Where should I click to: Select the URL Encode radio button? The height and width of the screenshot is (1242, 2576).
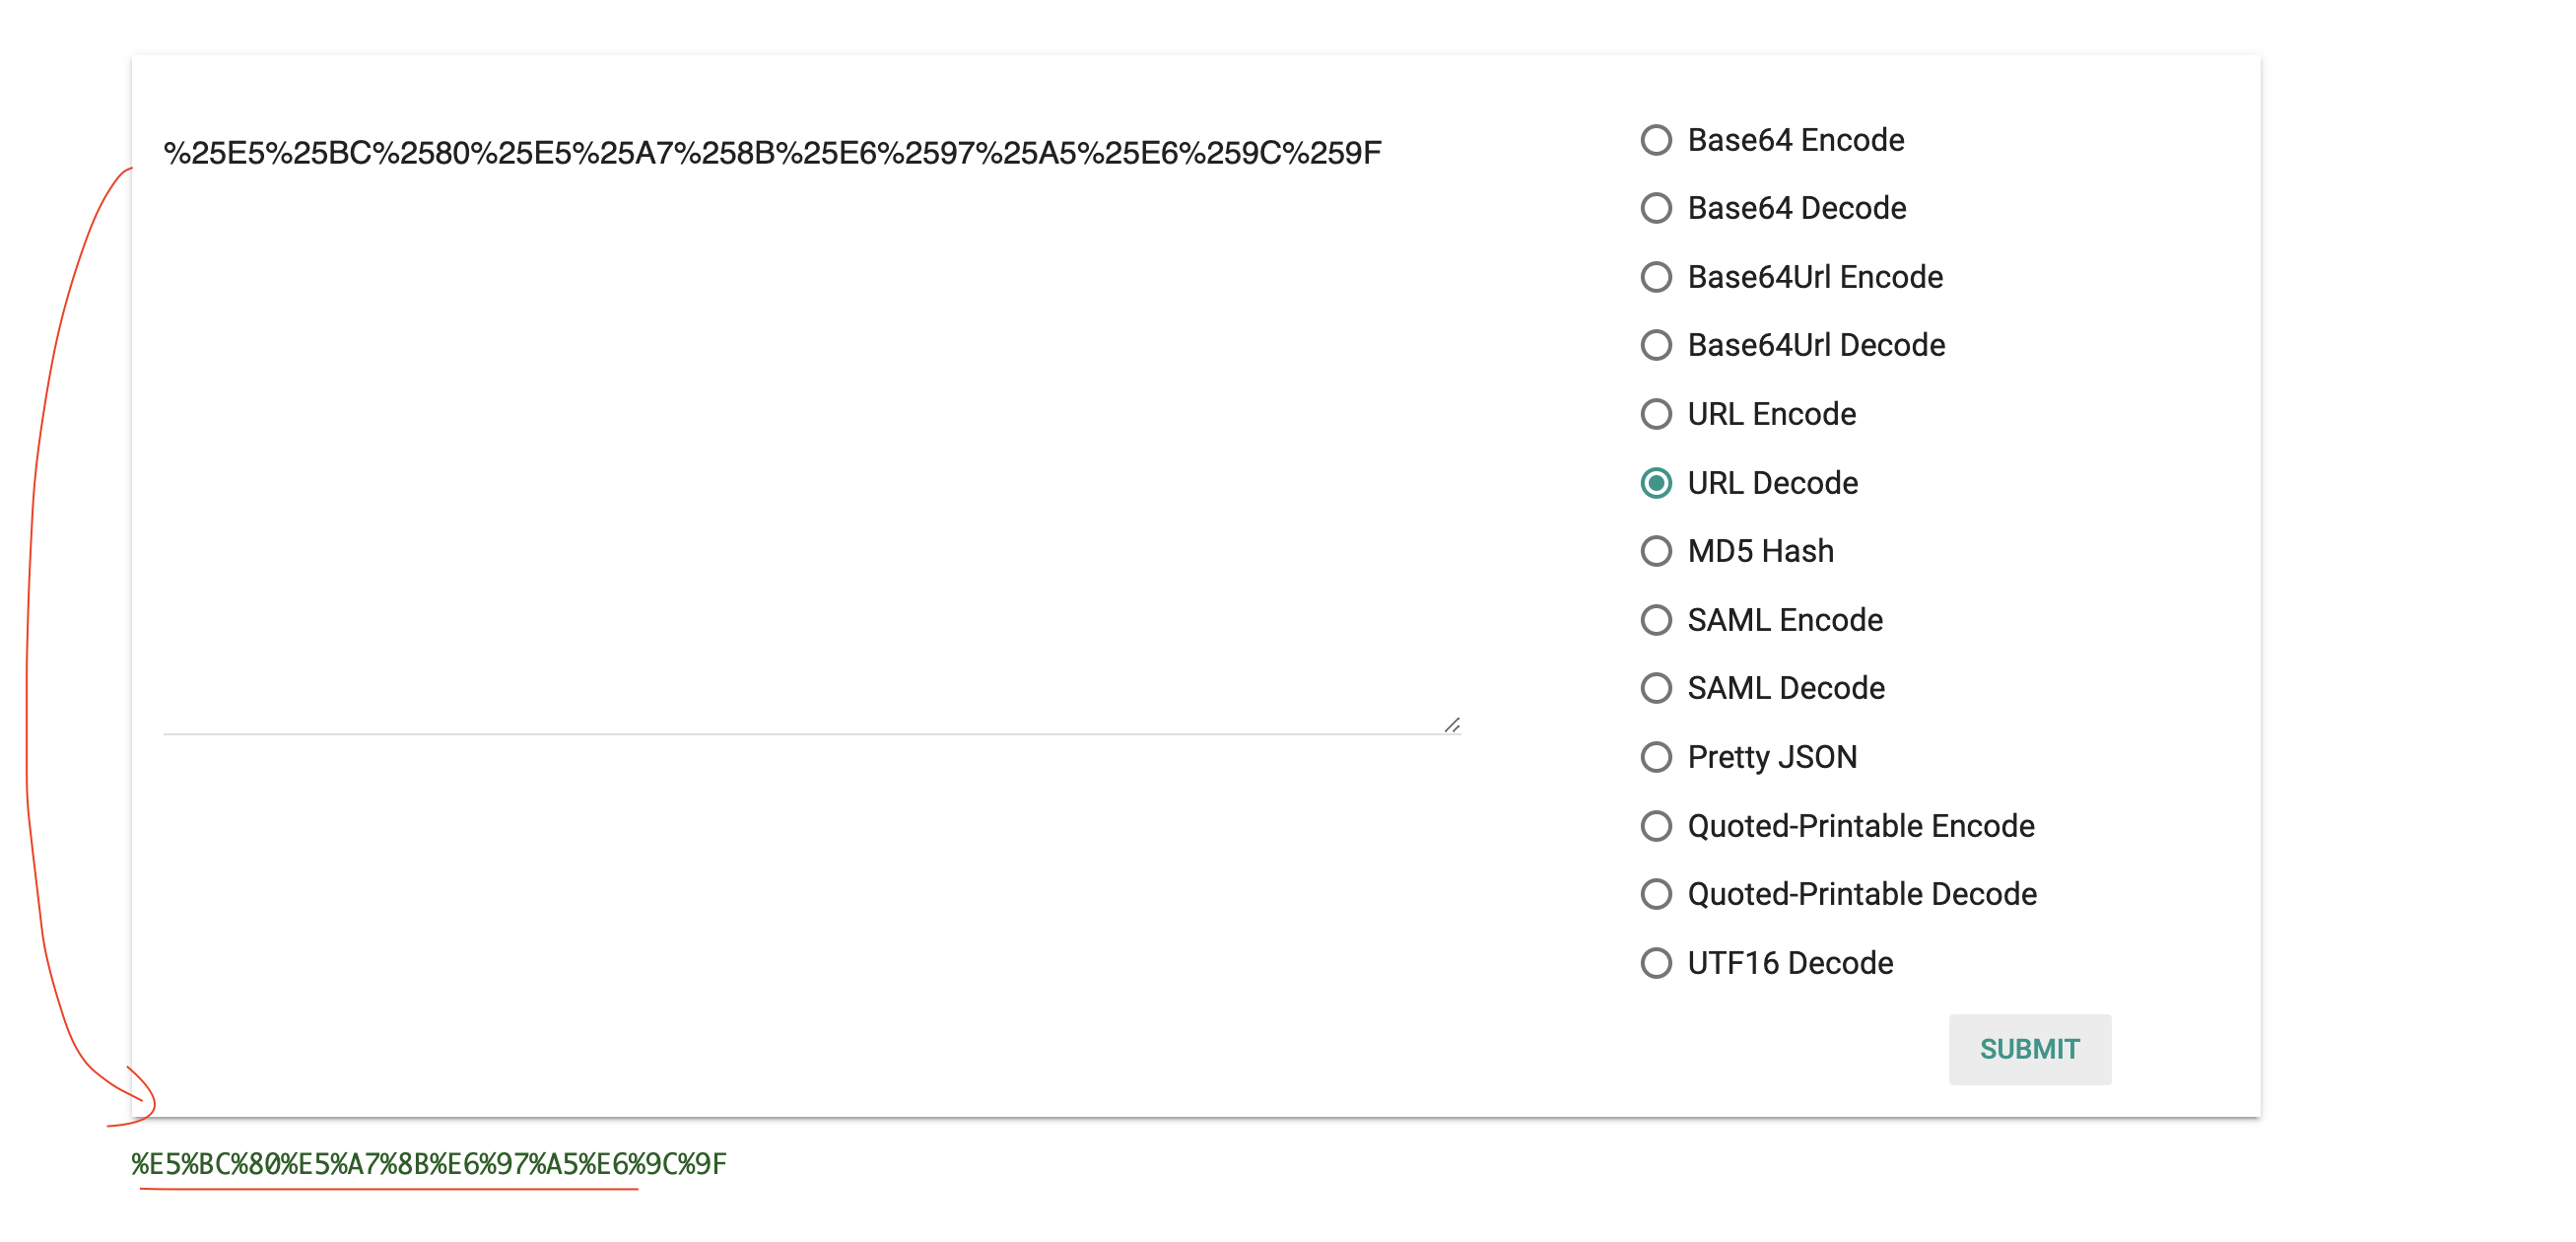[1656, 414]
